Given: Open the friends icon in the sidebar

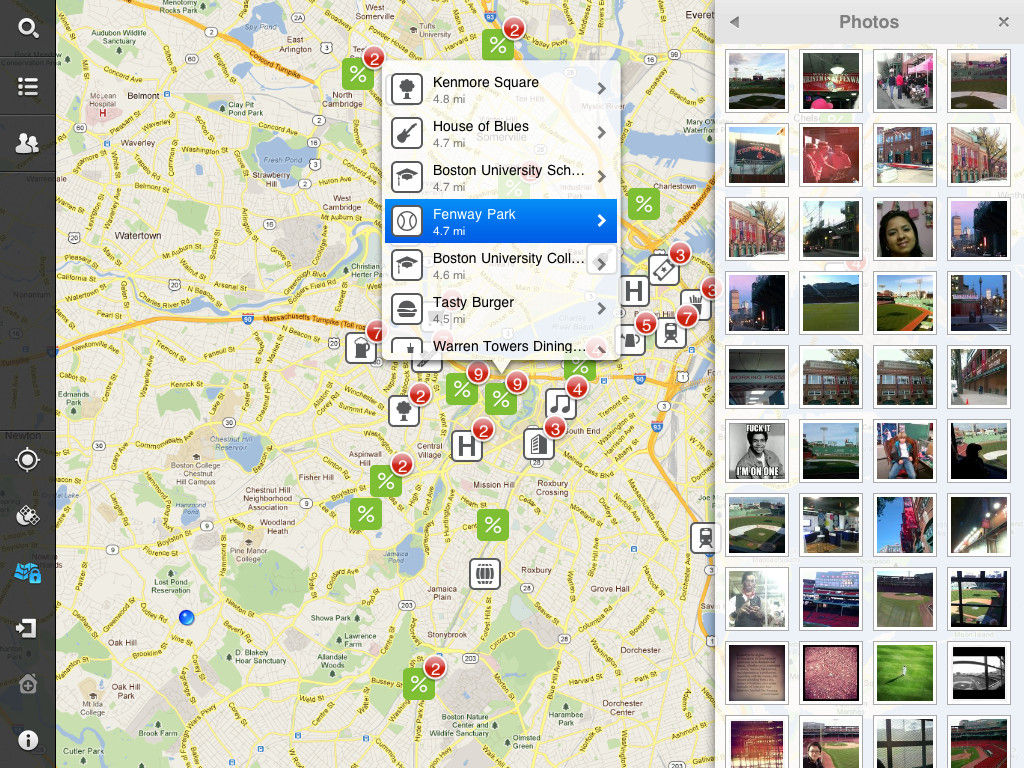Looking at the screenshot, I should click(x=27, y=143).
